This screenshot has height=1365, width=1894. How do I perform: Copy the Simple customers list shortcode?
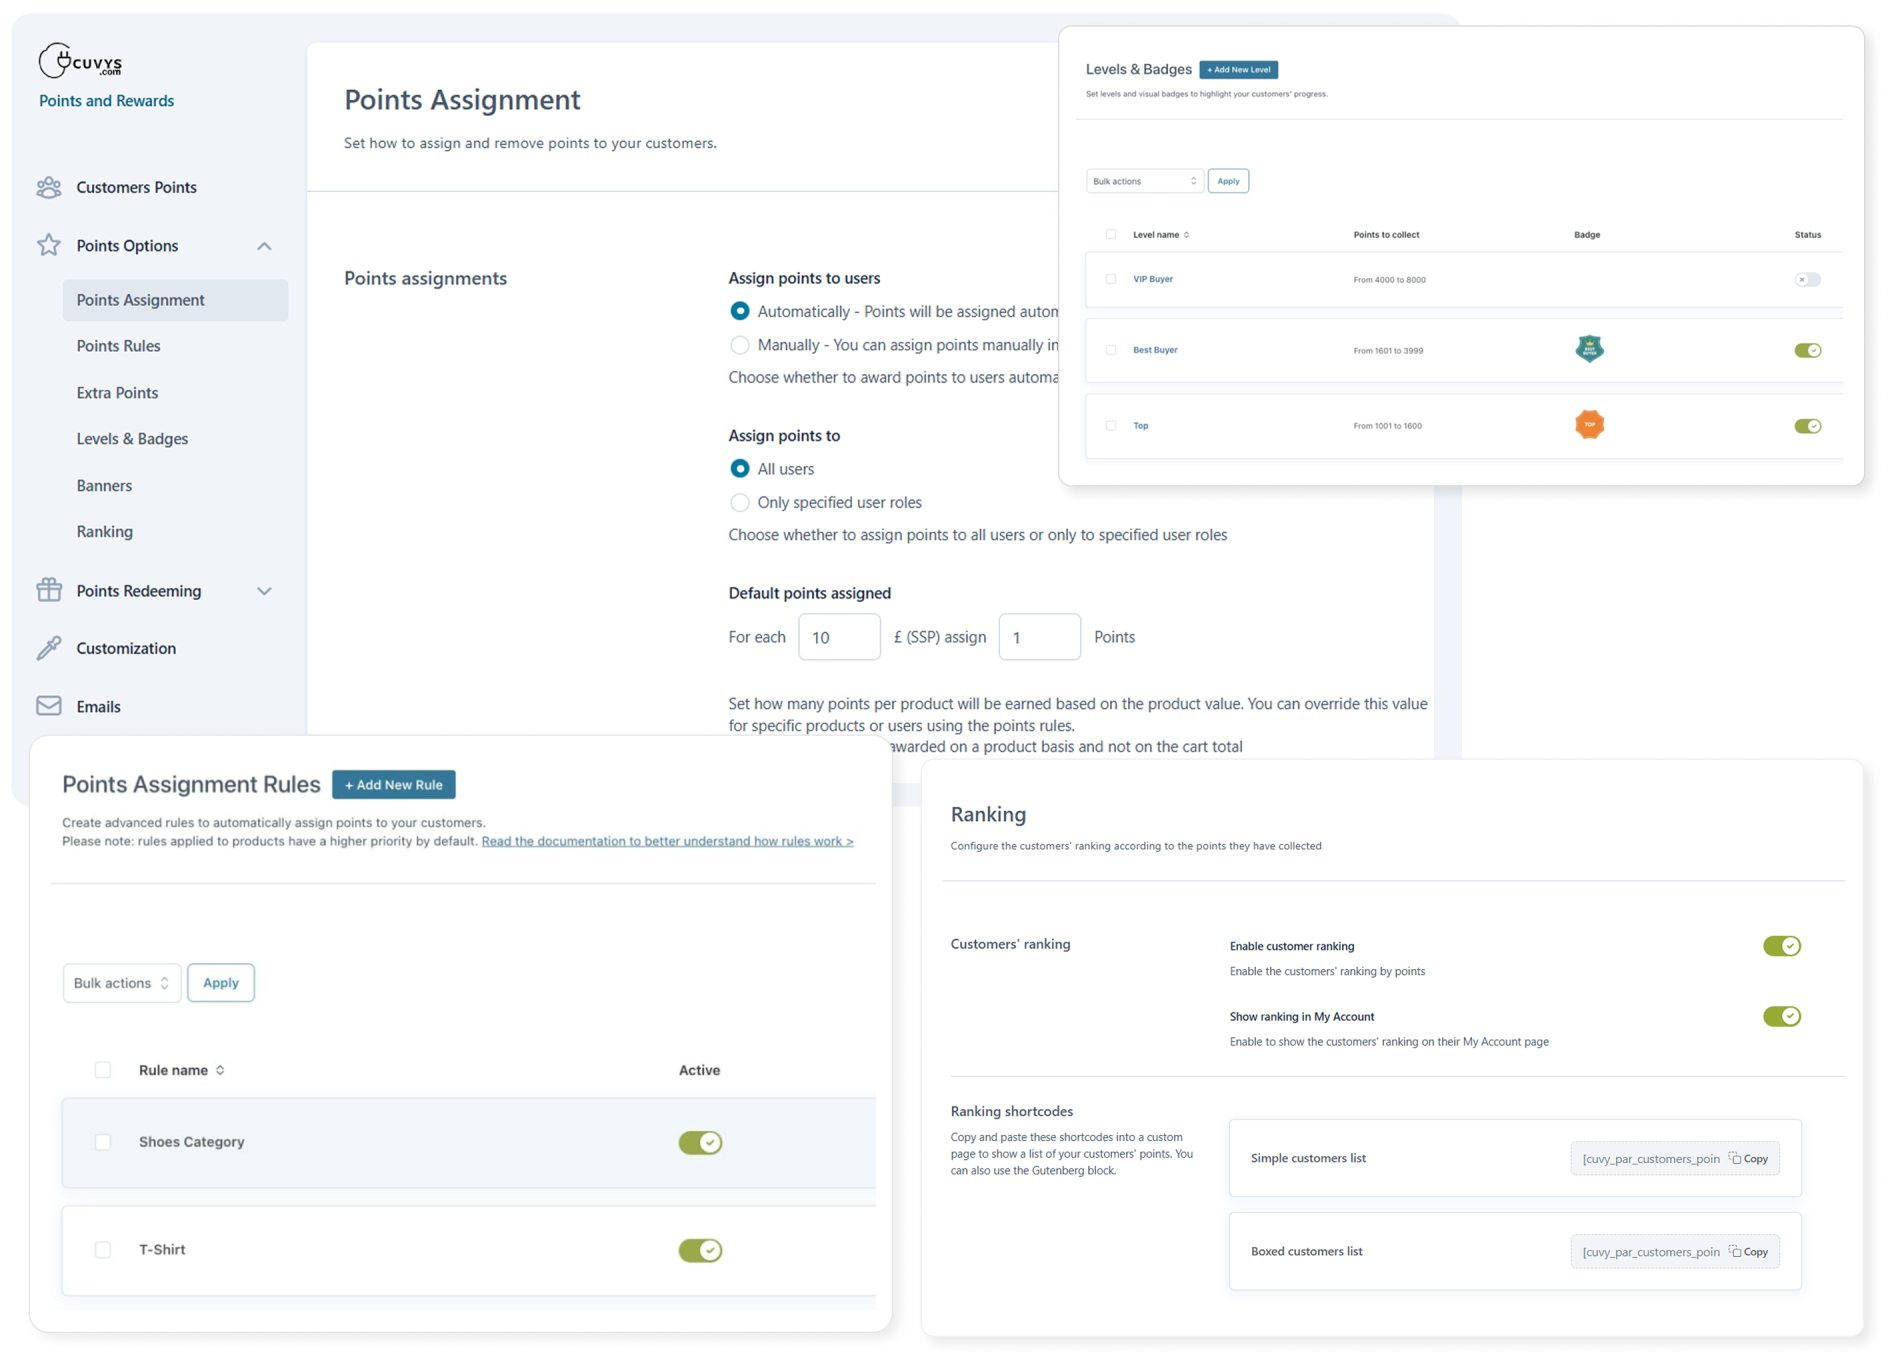[1749, 1159]
